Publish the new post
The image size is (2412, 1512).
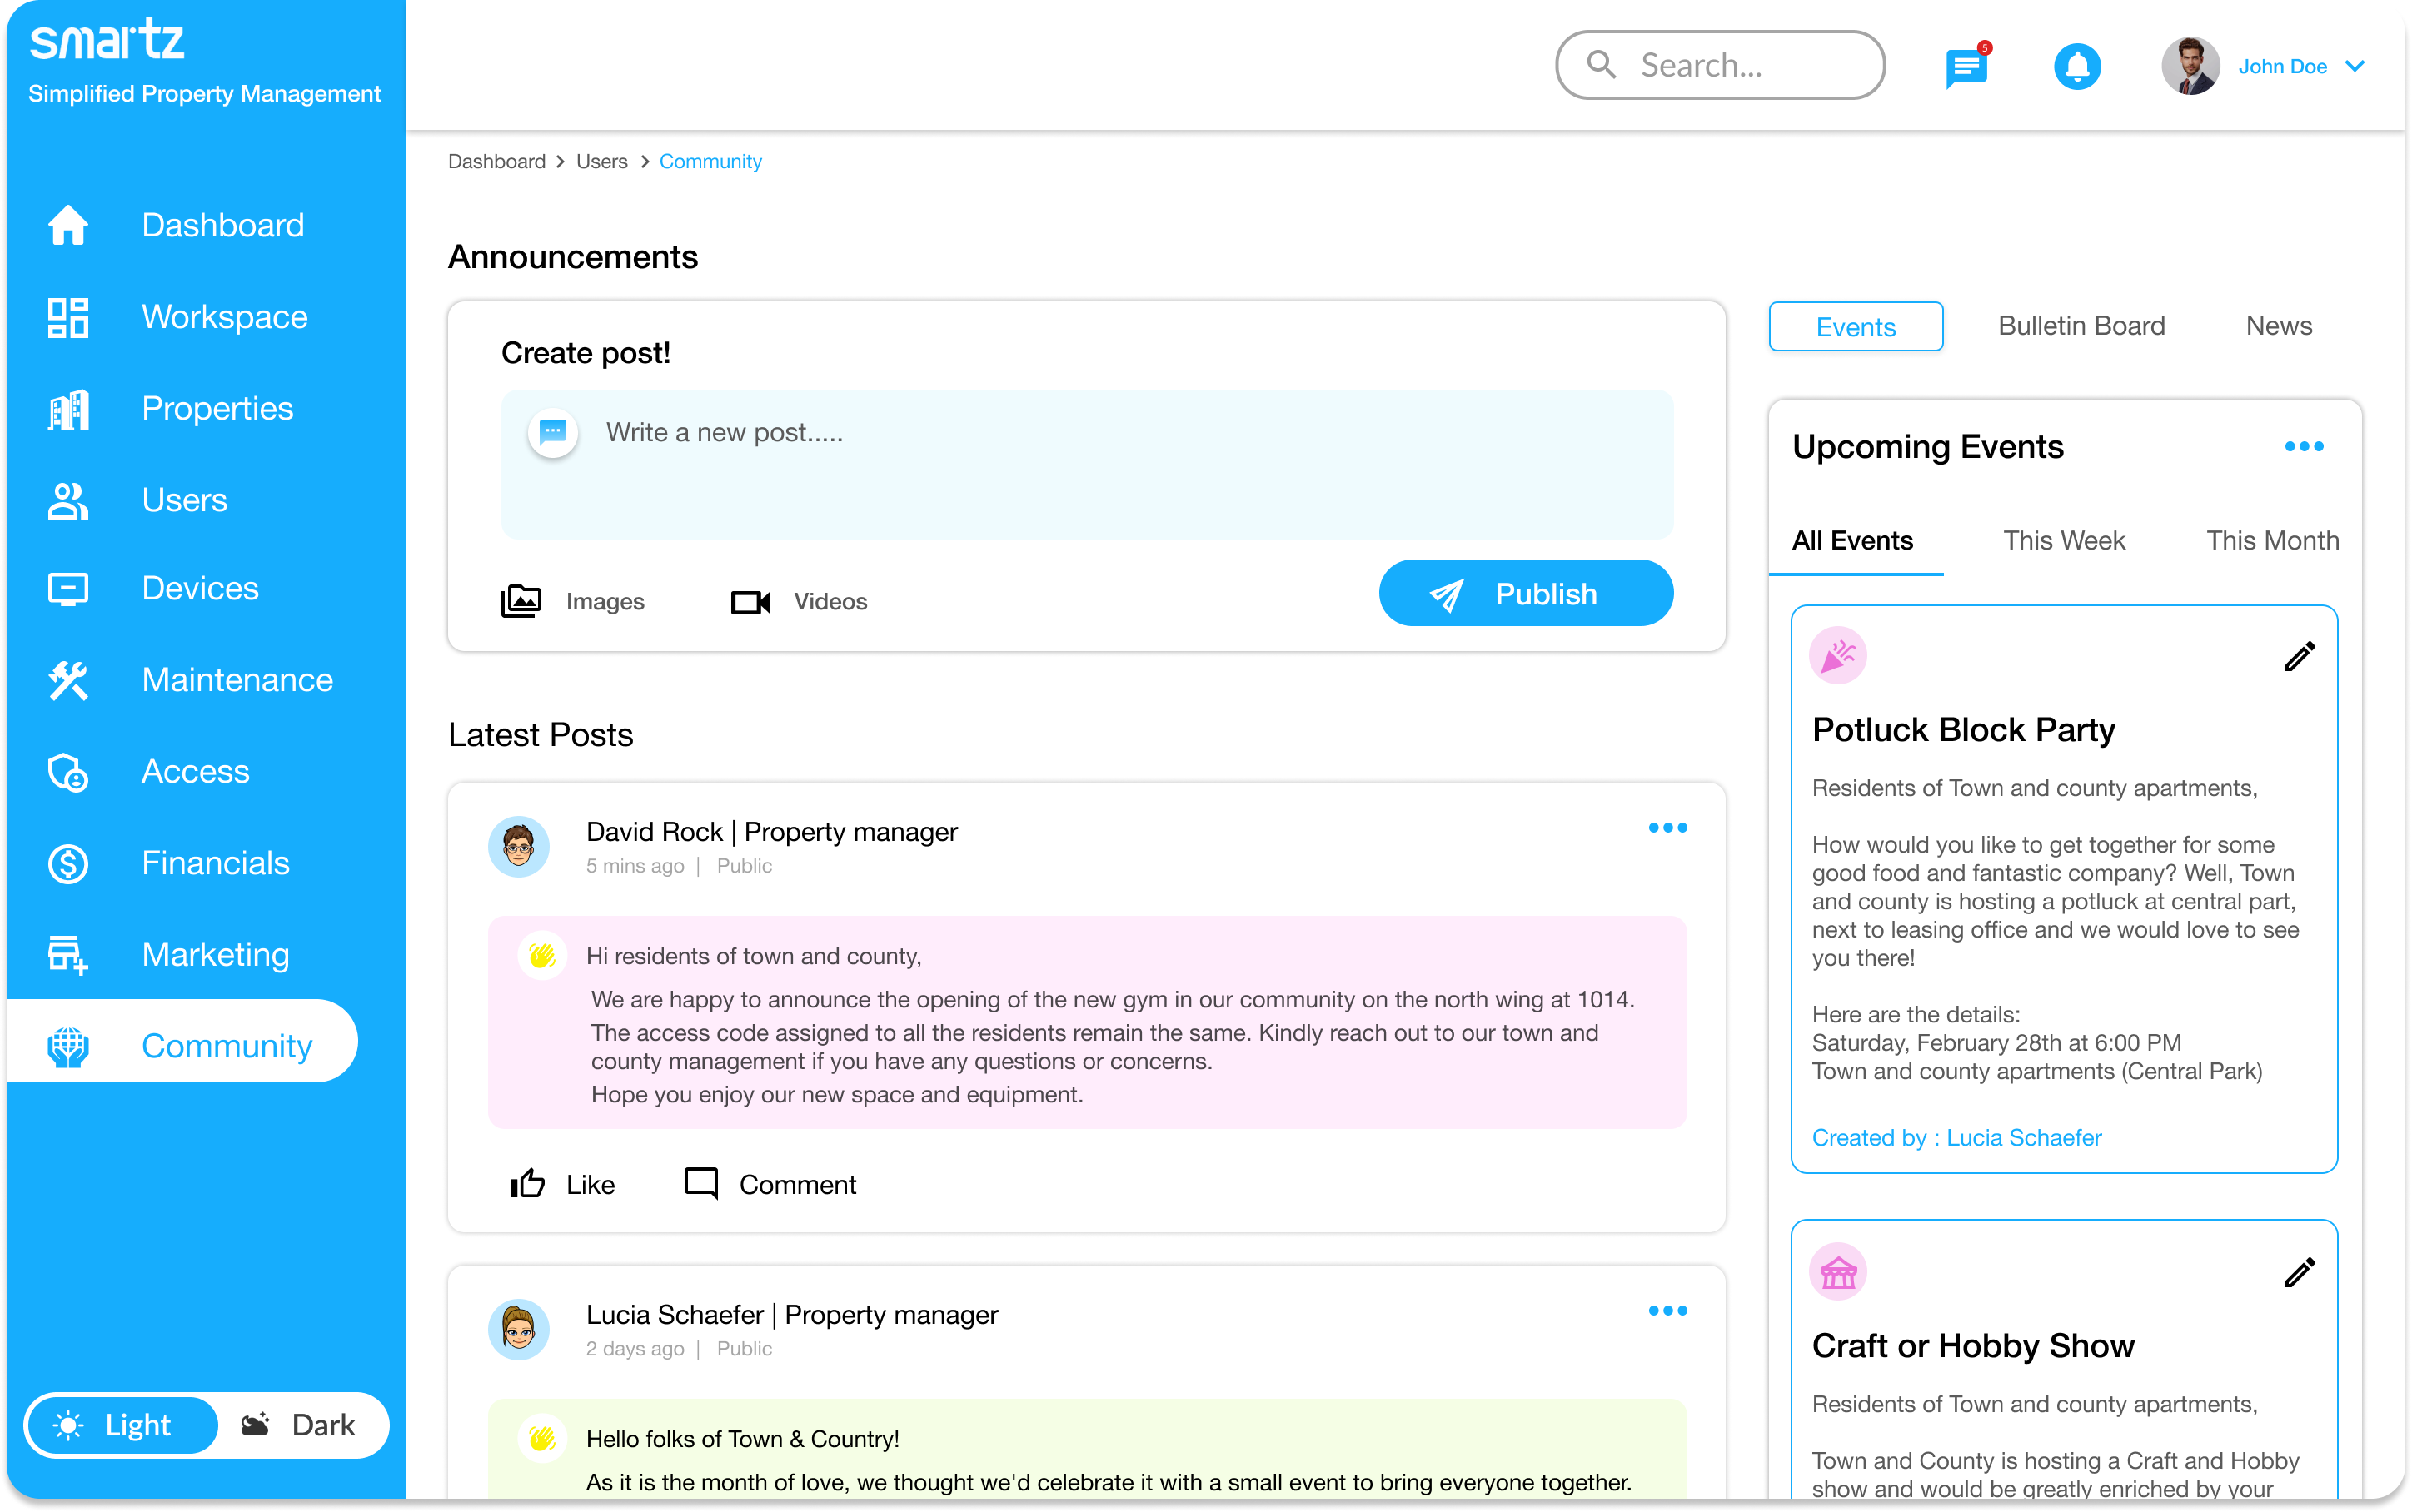[x=1525, y=594]
